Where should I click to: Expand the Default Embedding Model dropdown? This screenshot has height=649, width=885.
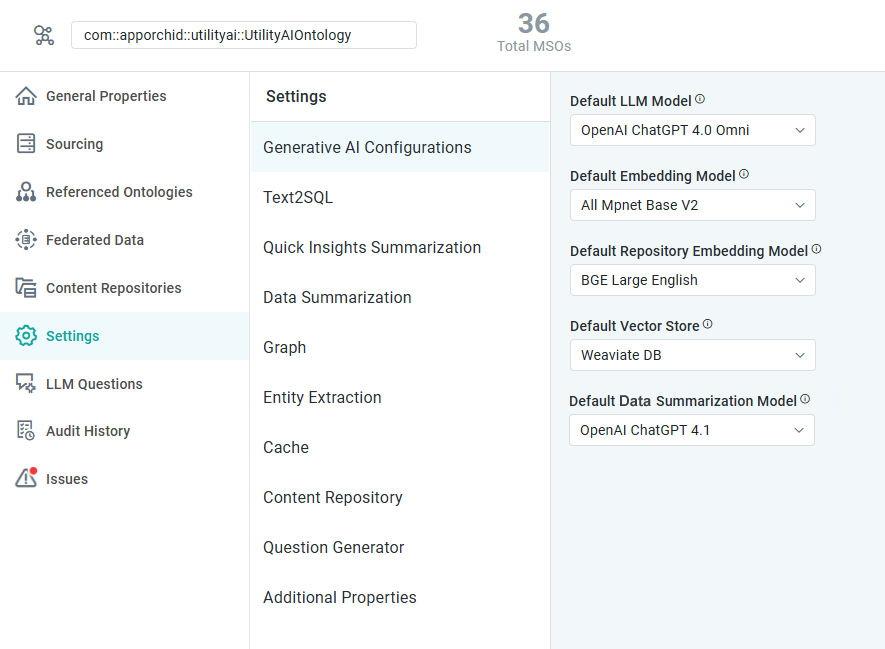coord(692,205)
